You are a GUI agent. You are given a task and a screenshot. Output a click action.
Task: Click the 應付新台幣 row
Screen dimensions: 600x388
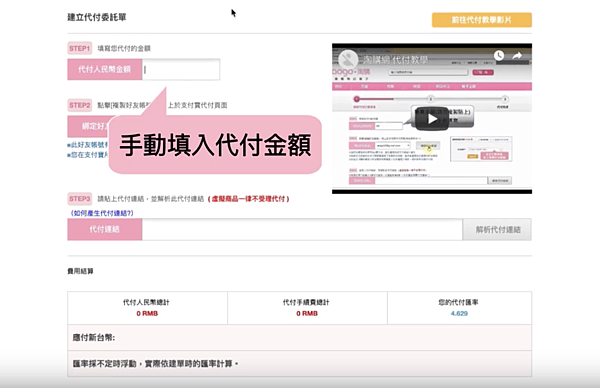click(x=300, y=337)
